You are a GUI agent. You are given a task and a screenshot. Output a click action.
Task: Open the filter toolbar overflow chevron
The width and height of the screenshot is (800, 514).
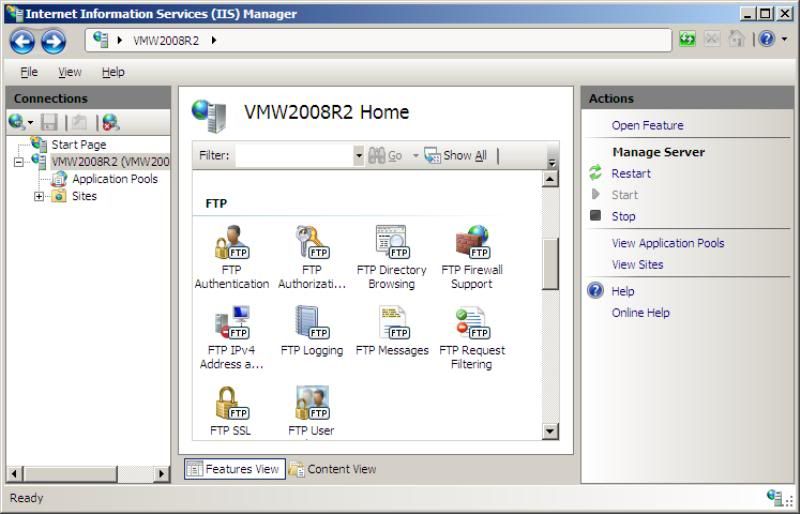pos(552,163)
